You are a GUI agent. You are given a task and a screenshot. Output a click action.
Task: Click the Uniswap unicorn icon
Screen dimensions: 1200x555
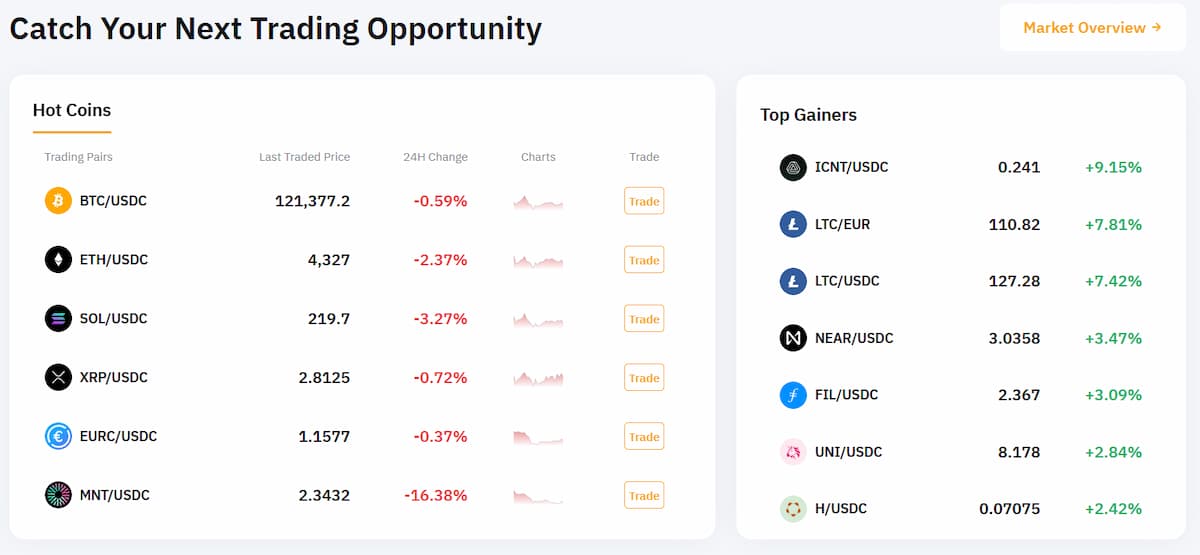point(793,452)
